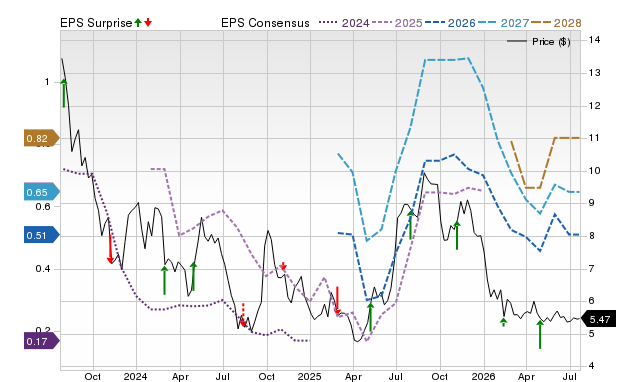Click the 4 label on the price axis
Screen dimensions: 640x382
pos(591,366)
